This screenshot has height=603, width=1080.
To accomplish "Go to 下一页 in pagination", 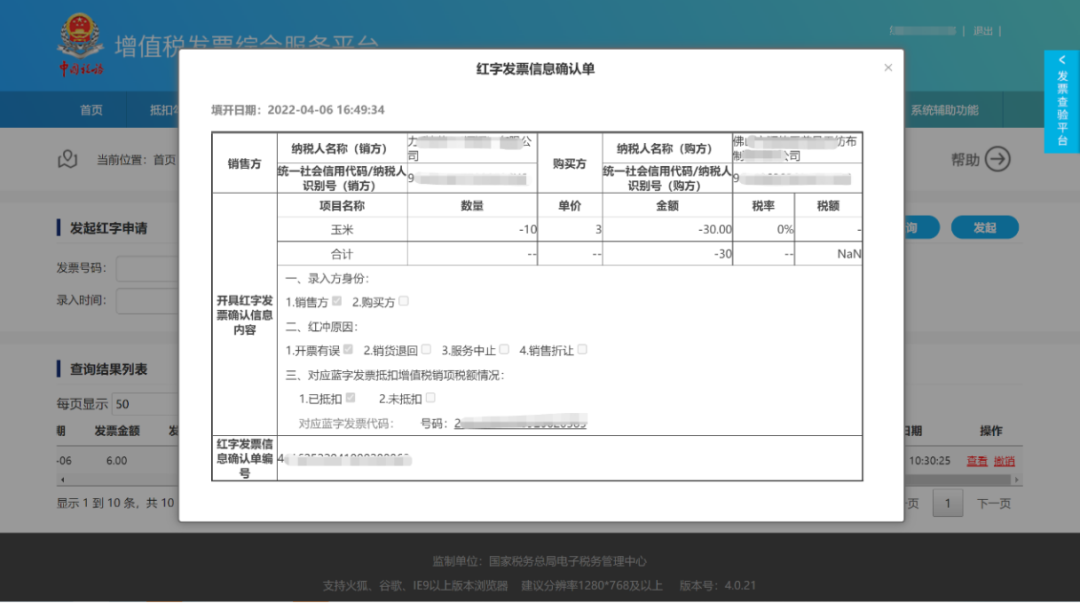I will tap(993, 503).
